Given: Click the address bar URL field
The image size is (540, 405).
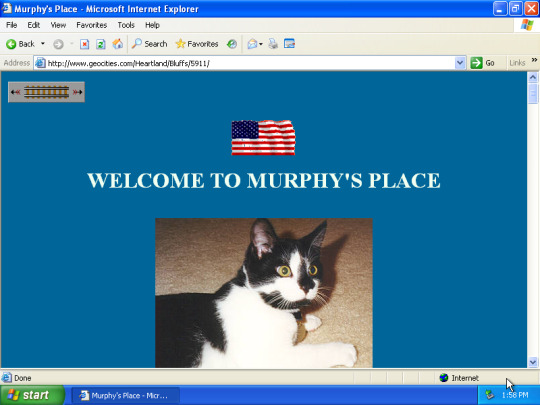Looking at the screenshot, I should pos(250,63).
